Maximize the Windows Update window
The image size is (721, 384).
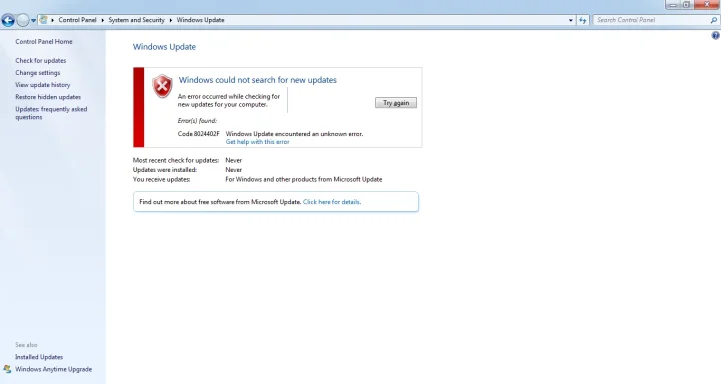[686, 5]
